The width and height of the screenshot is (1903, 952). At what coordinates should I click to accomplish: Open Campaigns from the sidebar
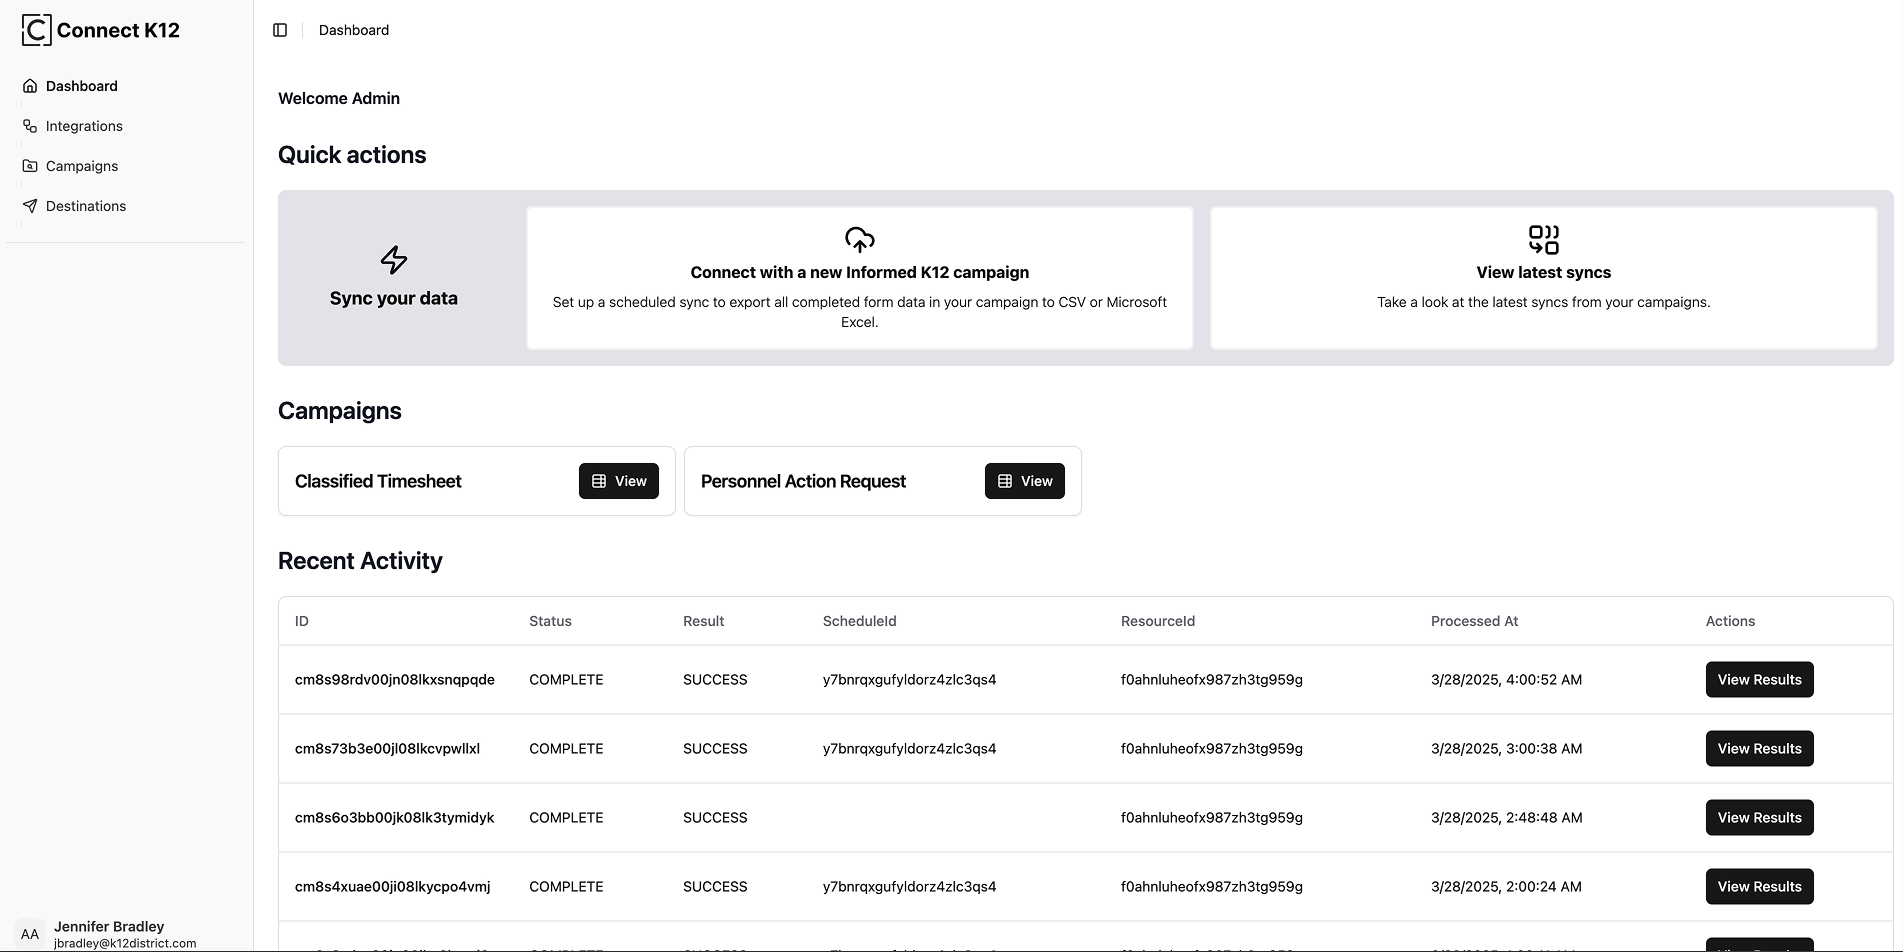pyautogui.click(x=82, y=166)
